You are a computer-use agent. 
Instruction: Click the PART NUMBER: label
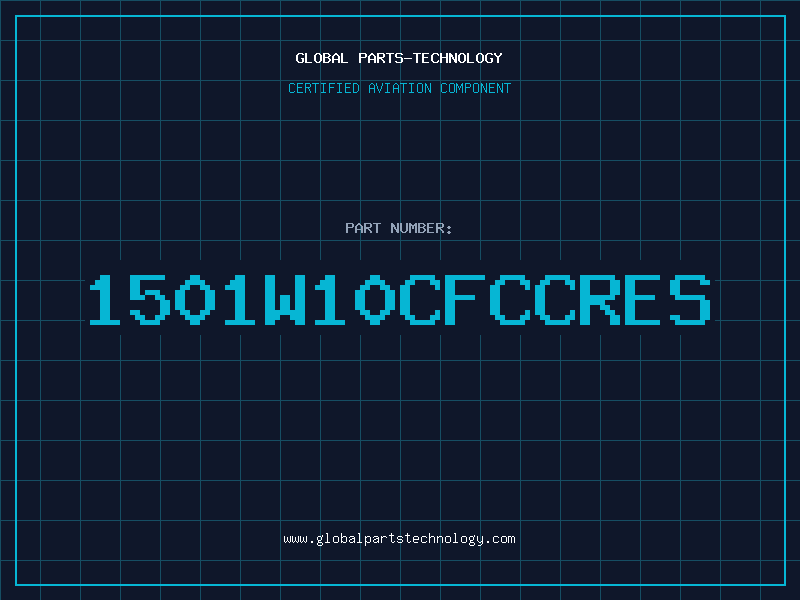point(399,228)
